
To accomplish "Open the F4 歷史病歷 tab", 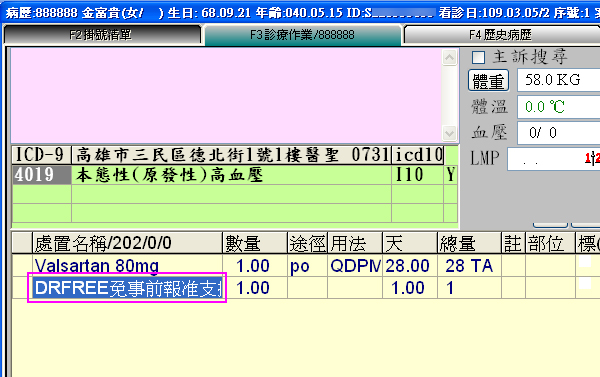I will pyautogui.click(x=502, y=35).
